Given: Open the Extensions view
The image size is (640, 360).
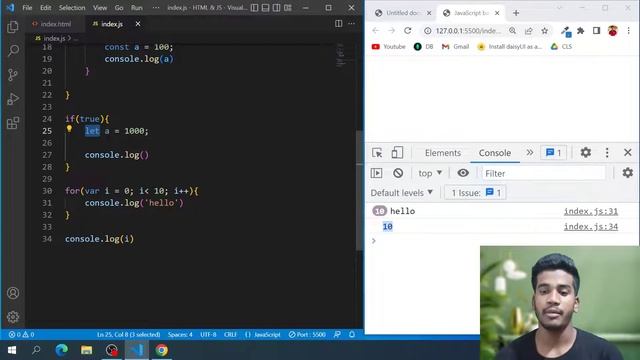Looking at the screenshot, I should (13, 123).
